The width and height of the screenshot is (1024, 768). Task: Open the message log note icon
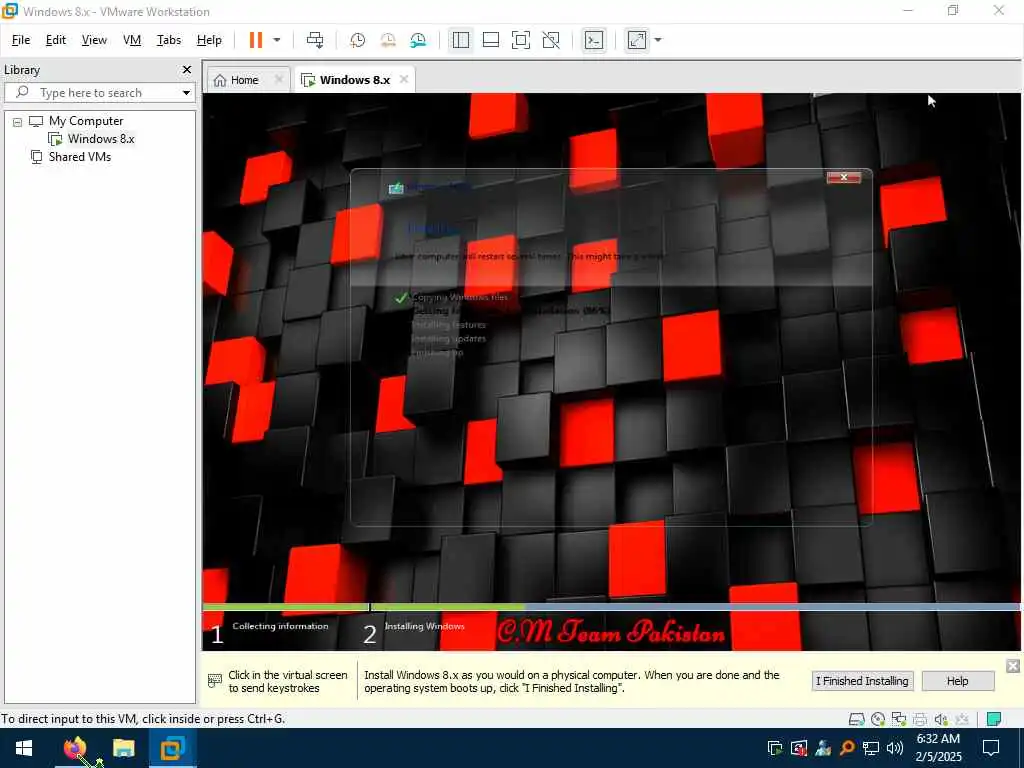pos(994,719)
